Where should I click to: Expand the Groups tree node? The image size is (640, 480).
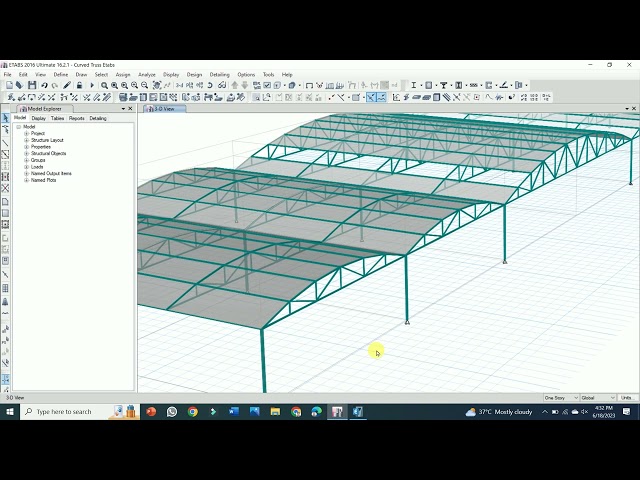coord(27,160)
